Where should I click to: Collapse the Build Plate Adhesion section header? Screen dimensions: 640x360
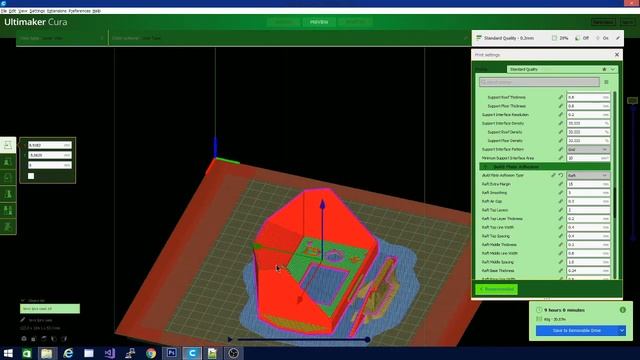pyautogui.click(x=544, y=167)
